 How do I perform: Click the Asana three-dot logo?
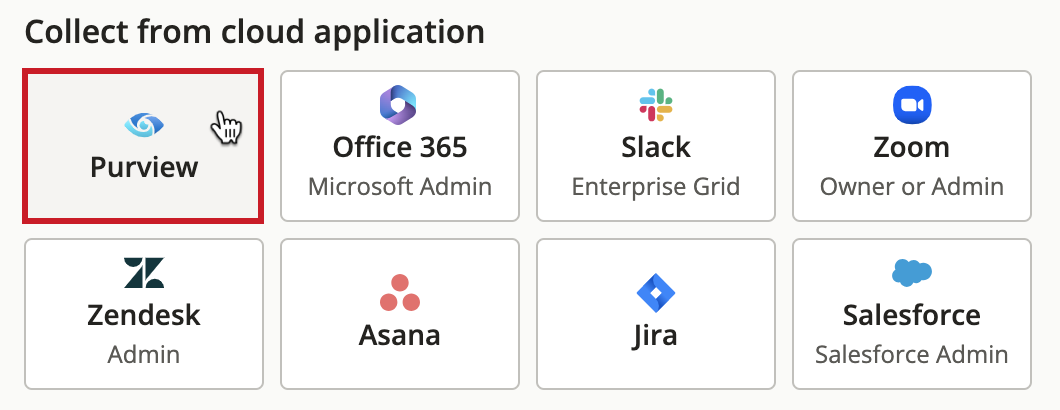pyautogui.click(x=400, y=292)
